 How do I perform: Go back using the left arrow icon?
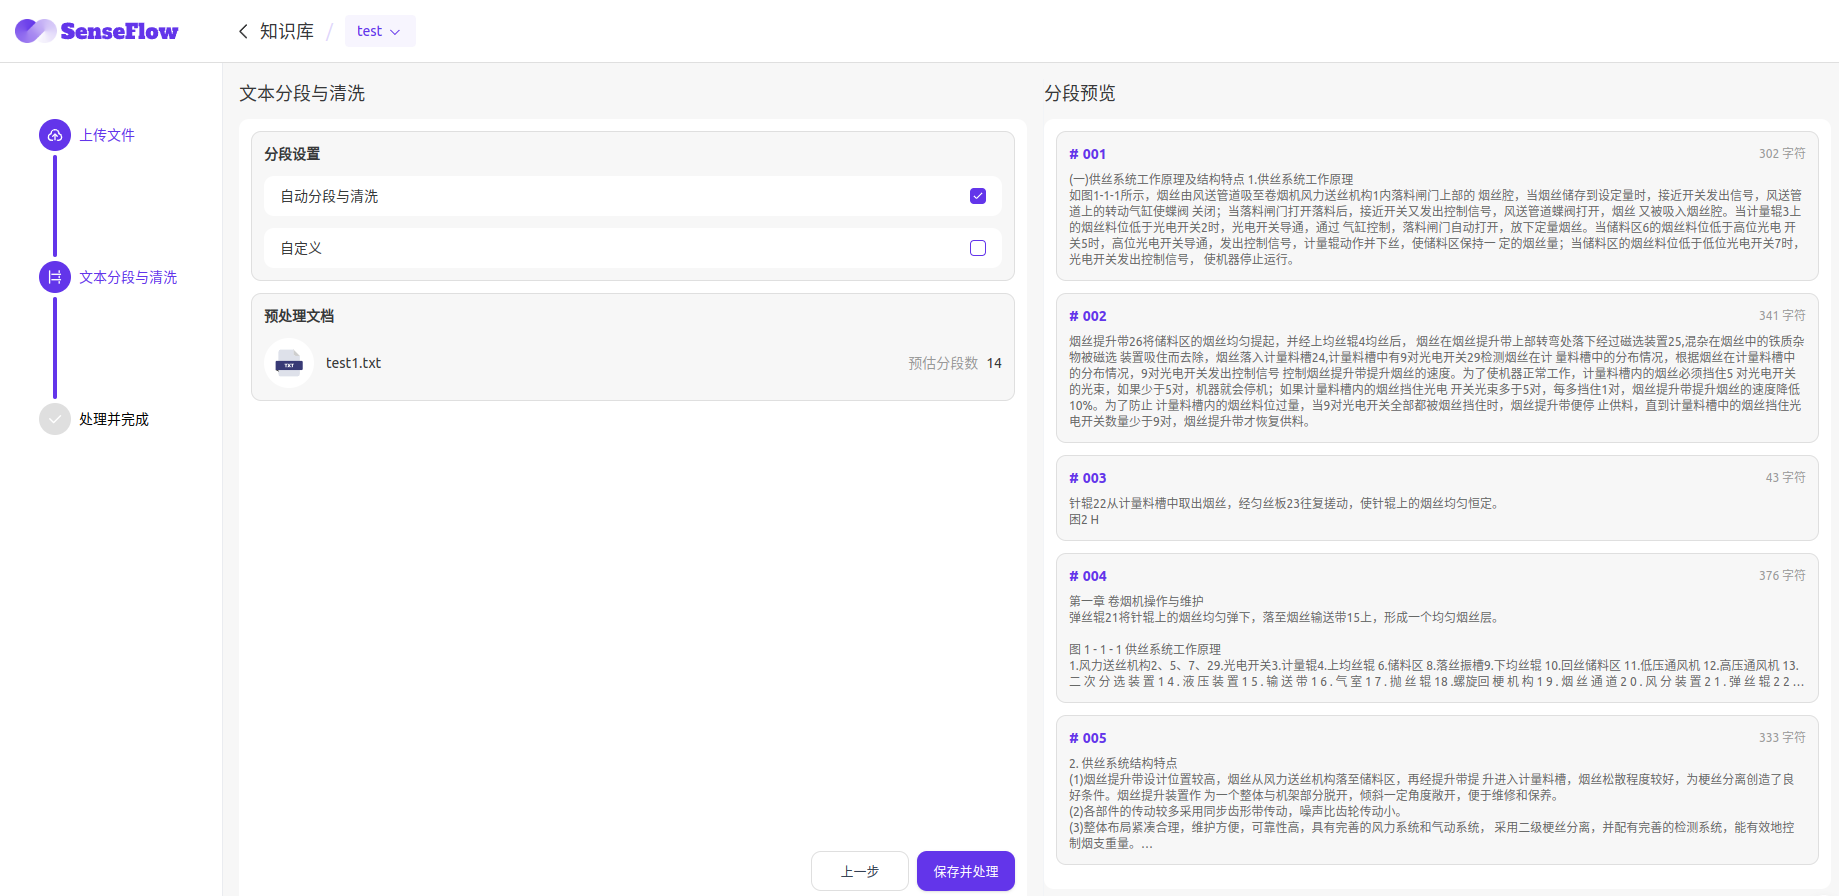243,31
